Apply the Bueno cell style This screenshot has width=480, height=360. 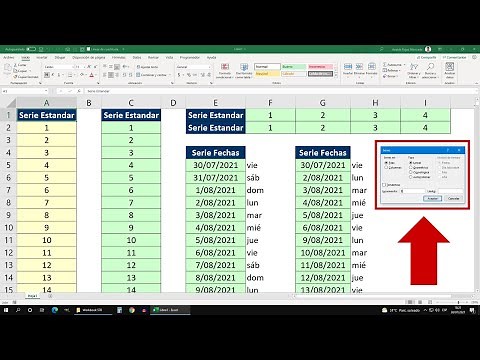point(294,67)
